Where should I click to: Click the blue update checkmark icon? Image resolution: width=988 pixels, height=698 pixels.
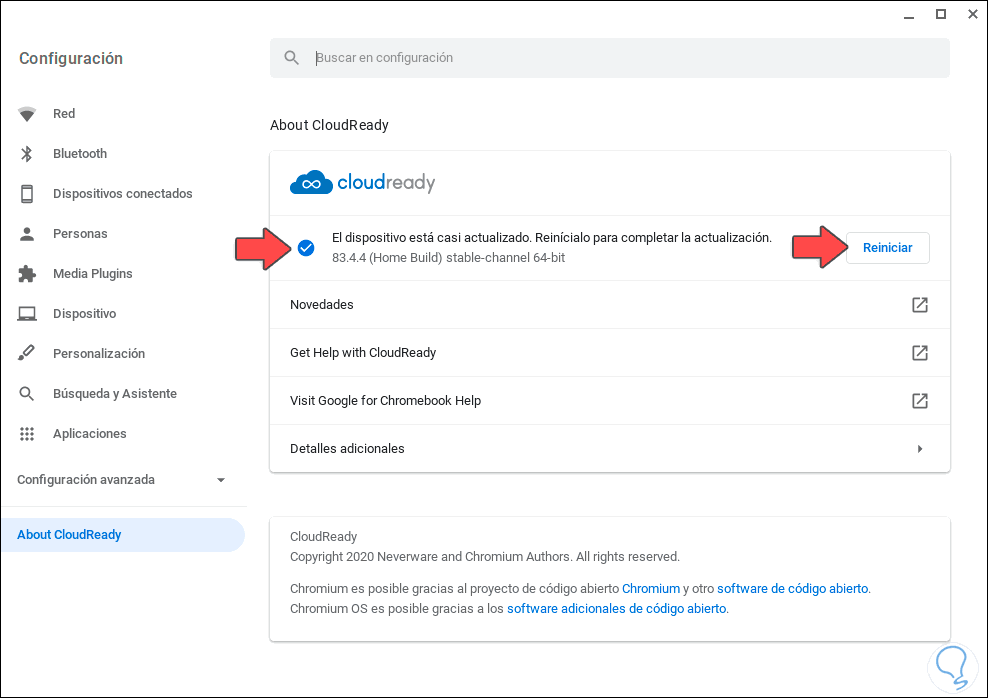tap(306, 247)
